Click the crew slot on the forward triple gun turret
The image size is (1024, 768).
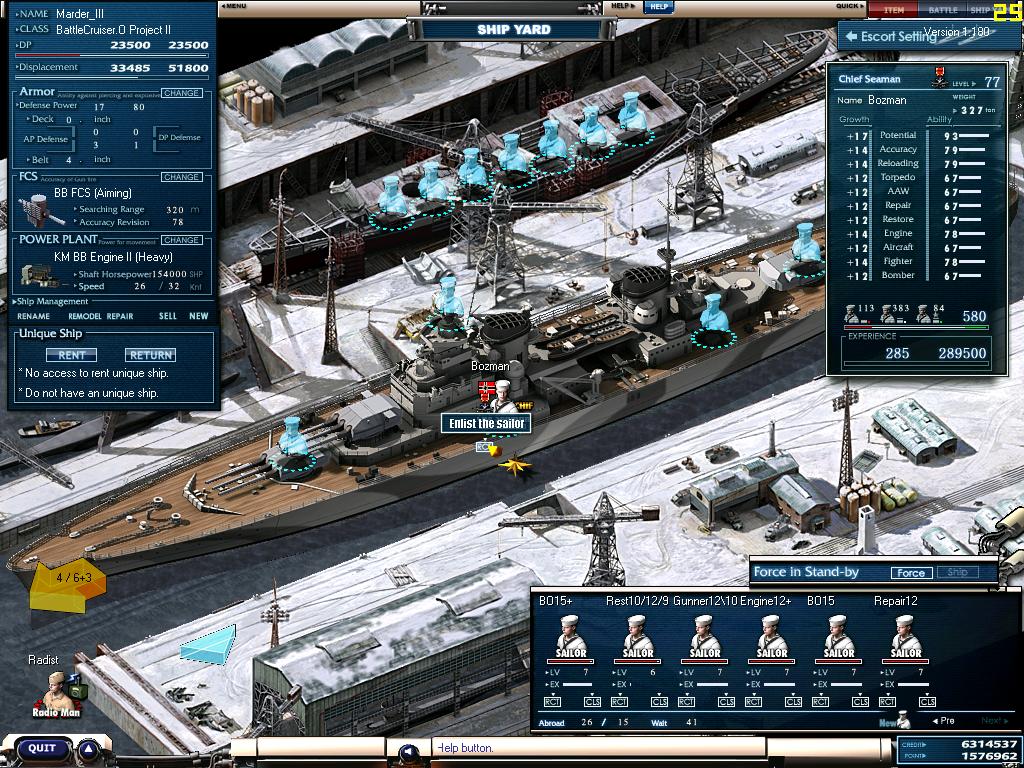tap(293, 447)
